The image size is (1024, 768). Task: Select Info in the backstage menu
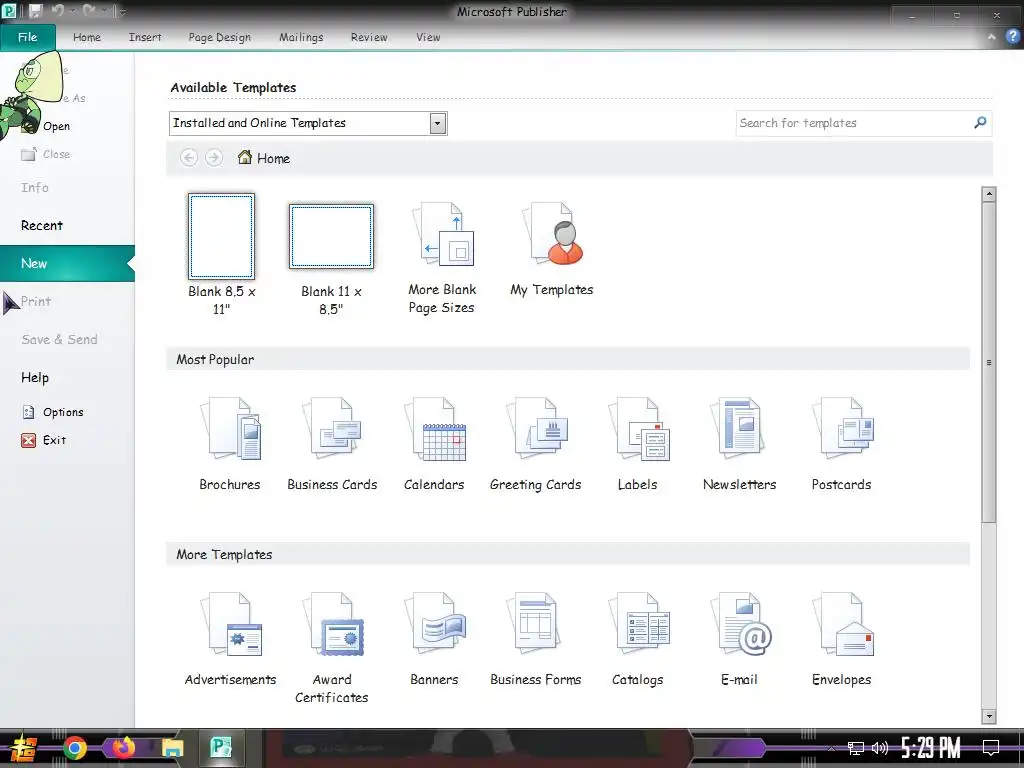35,187
